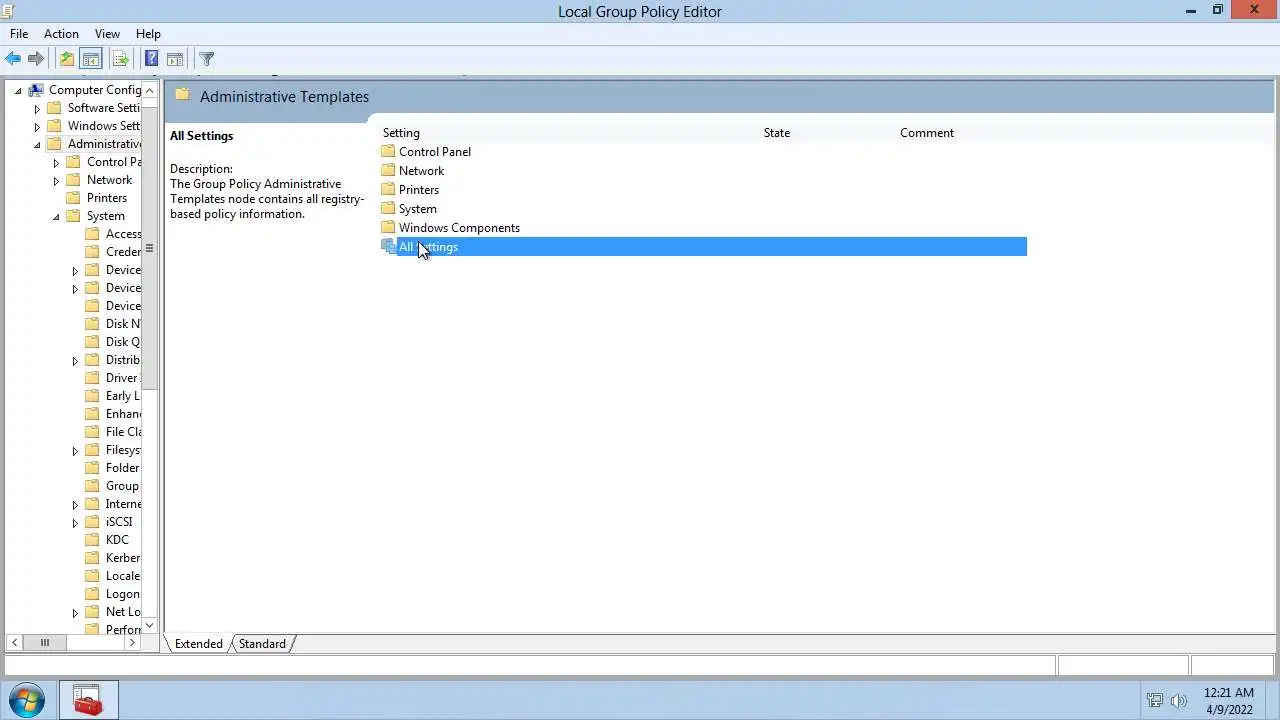Open the Help menu
This screenshot has width=1280, height=720.
point(148,33)
